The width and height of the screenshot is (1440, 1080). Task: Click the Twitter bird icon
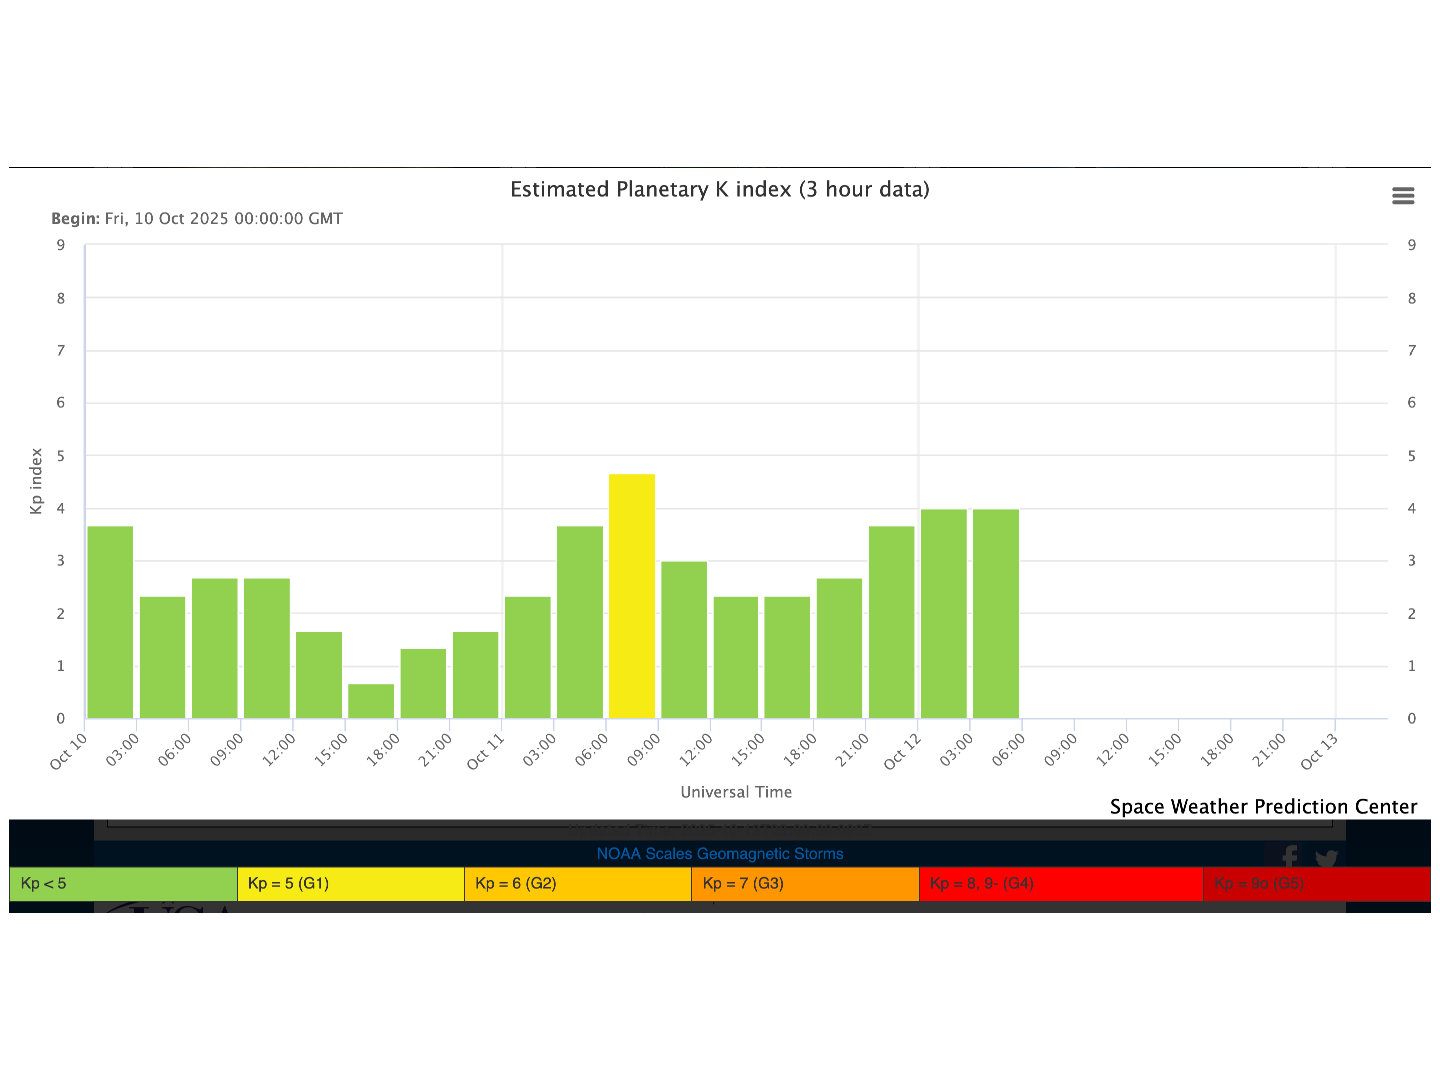[x=1327, y=859]
